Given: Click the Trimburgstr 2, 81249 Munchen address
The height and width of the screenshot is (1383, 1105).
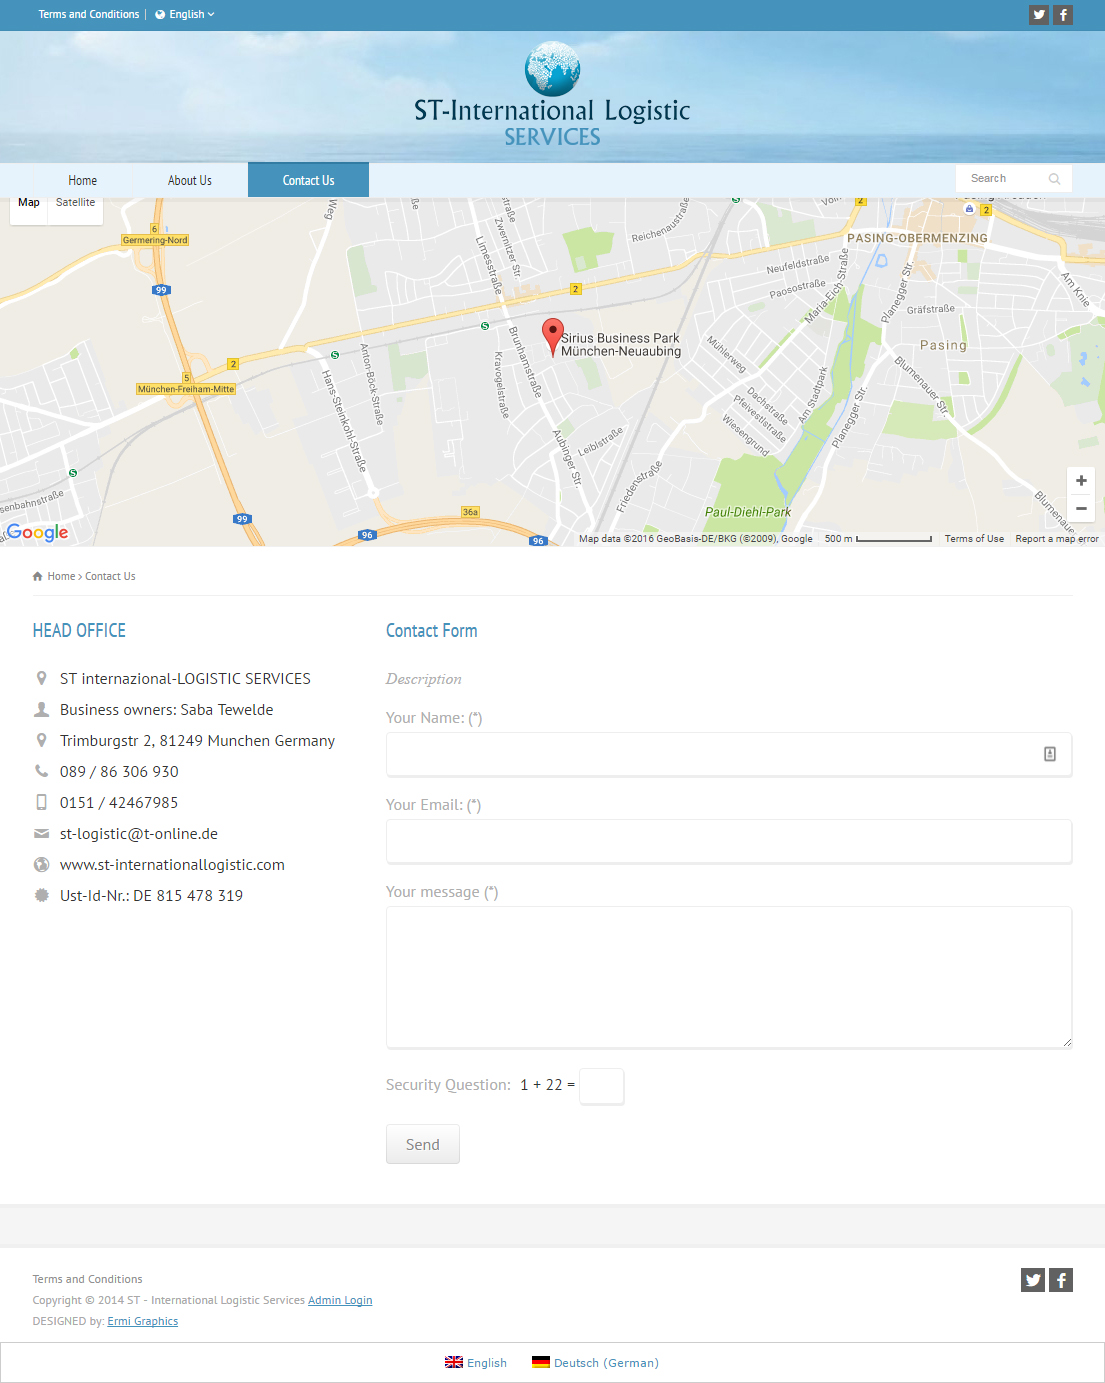Looking at the screenshot, I should tap(197, 740).
